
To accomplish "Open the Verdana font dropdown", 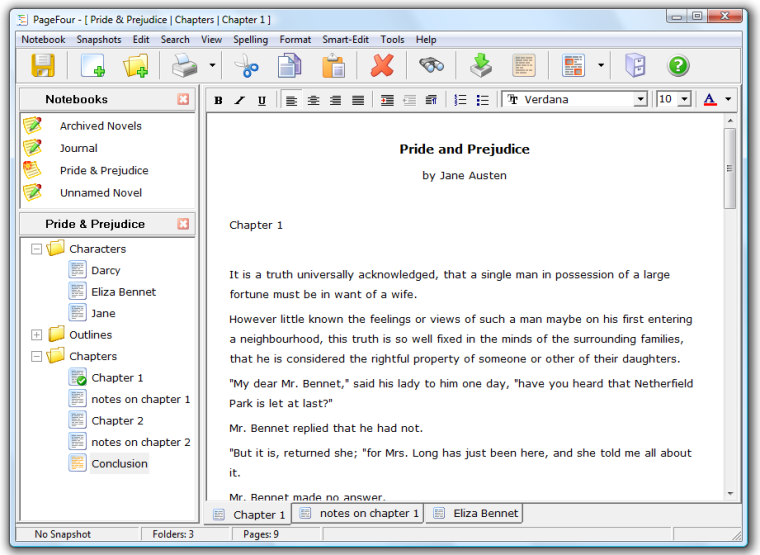I will coord(640,100).
